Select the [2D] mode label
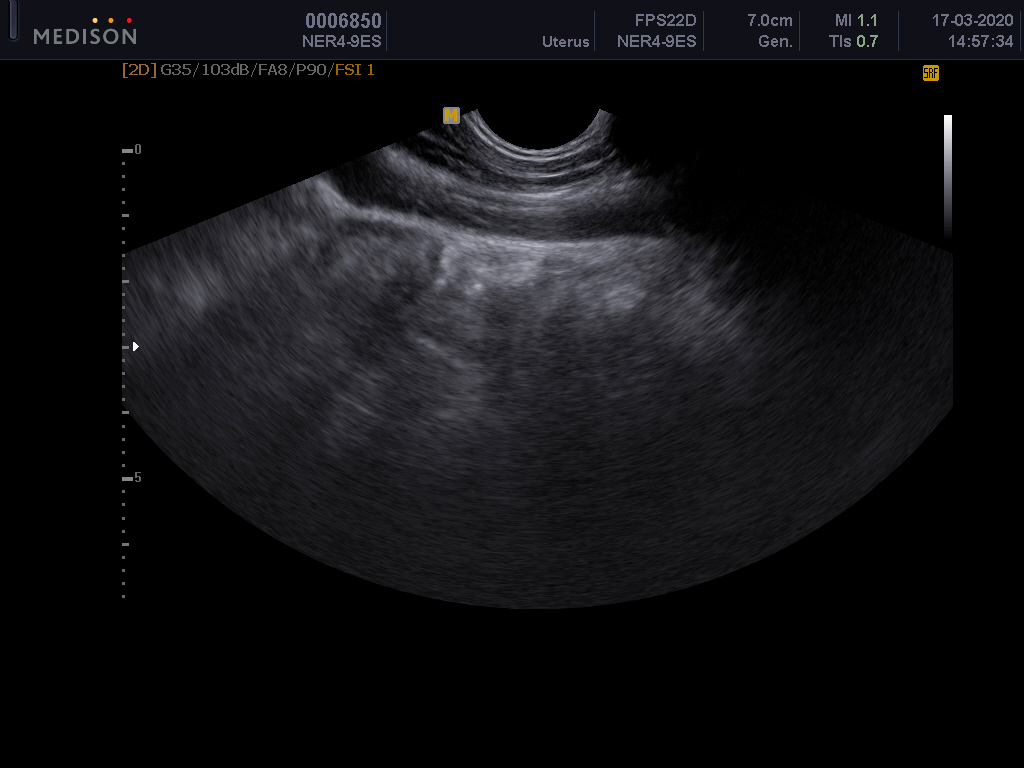The width and height of the screenshot is (1024, 768). pyautogui.click(x=139, y=70)
